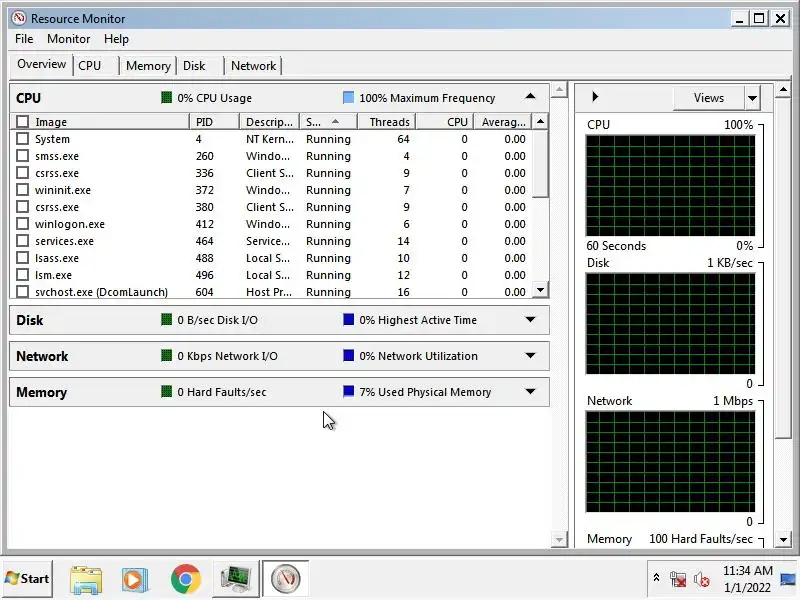Launch Windows Media Player from the taskbar
This screenshot has width=800, height=600.
click(135, 579)
